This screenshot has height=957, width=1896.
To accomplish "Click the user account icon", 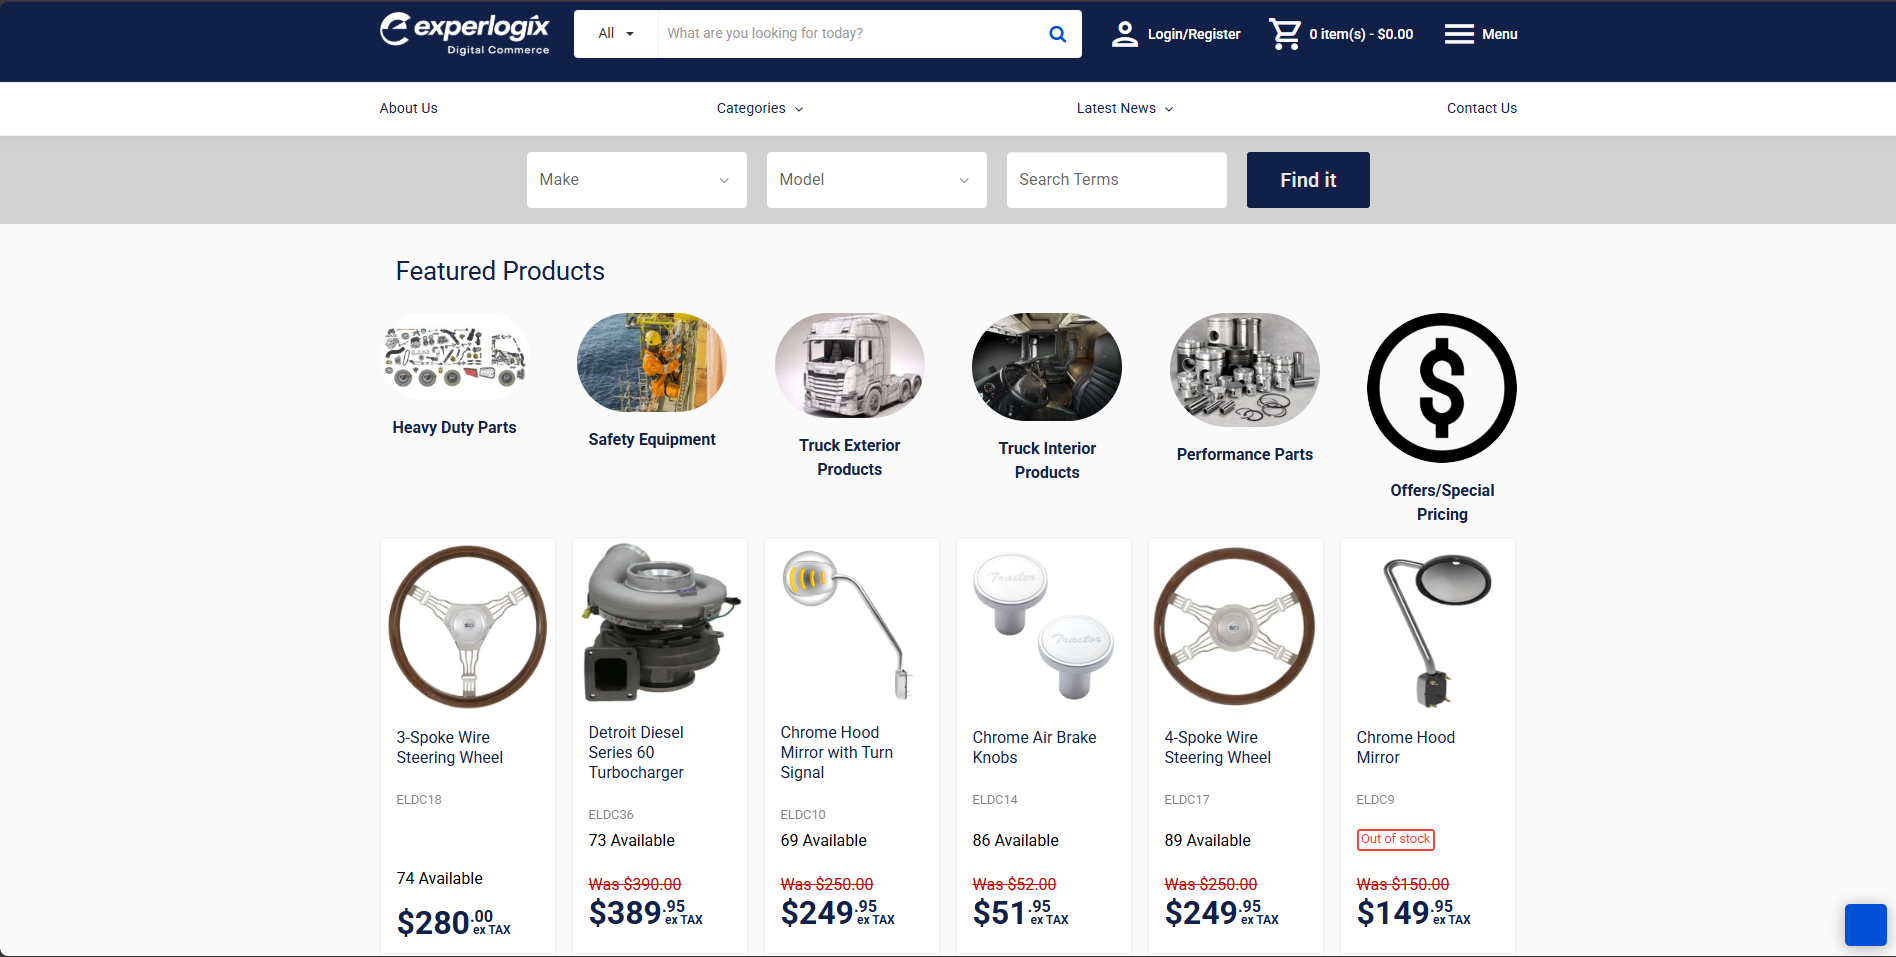I will (1125, 34).
